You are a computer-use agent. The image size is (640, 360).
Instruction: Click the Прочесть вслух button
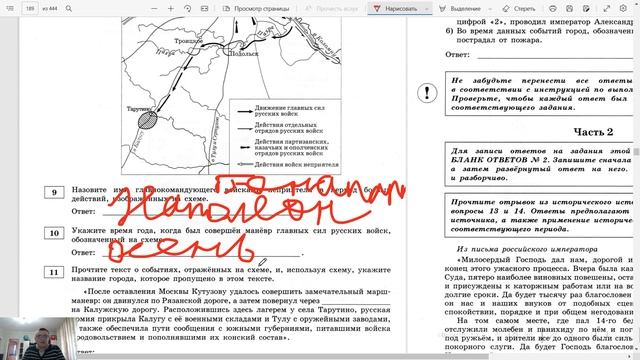click(x=331, y=8)
